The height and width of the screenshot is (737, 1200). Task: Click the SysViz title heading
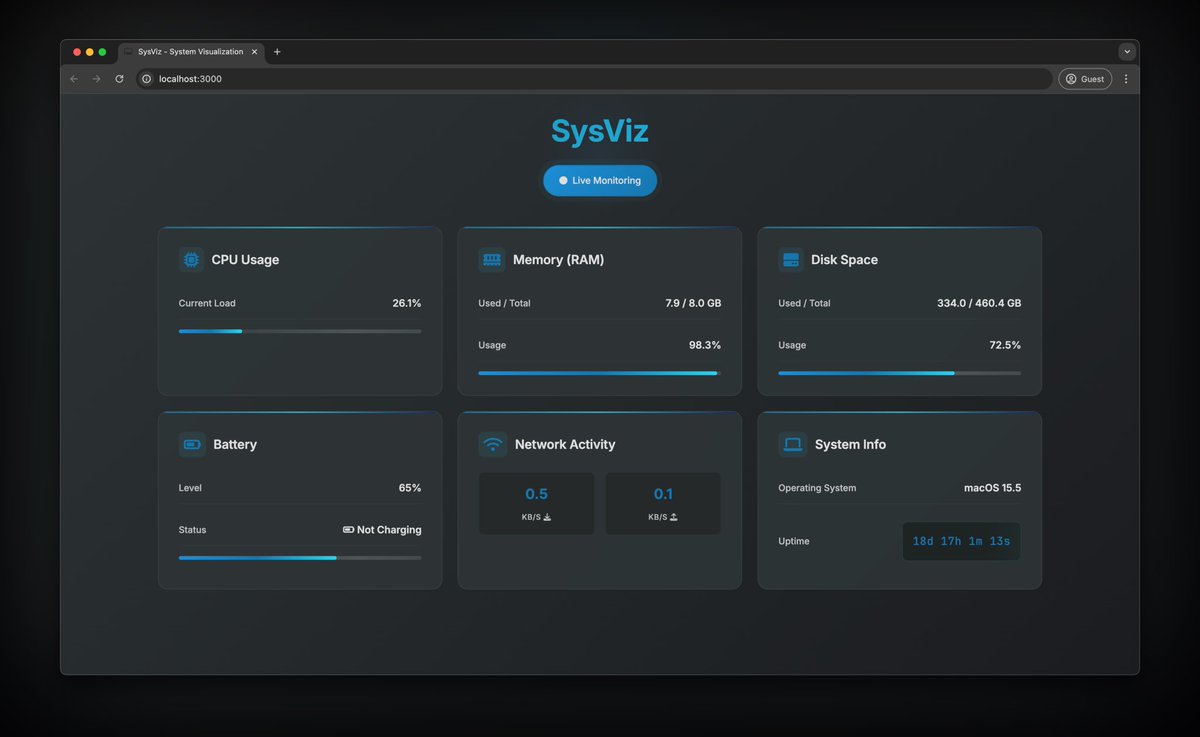point(600,131)
